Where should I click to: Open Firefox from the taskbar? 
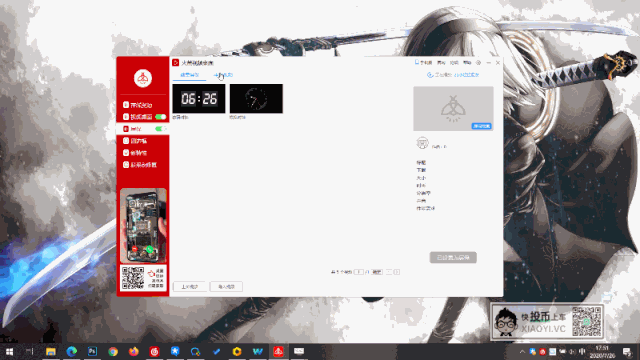coord(133,351)
